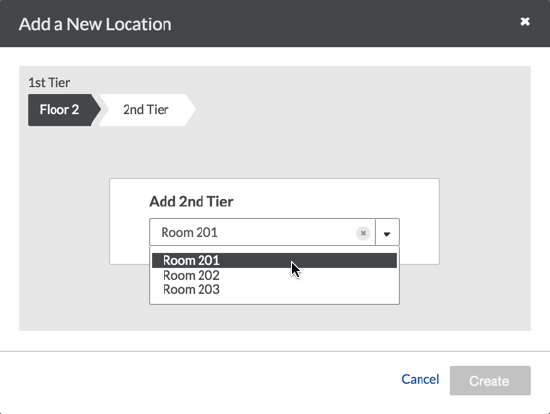The image size is (550, 414).
Task: Click the Add 2nd Tier heading
Action: point(191,202)
